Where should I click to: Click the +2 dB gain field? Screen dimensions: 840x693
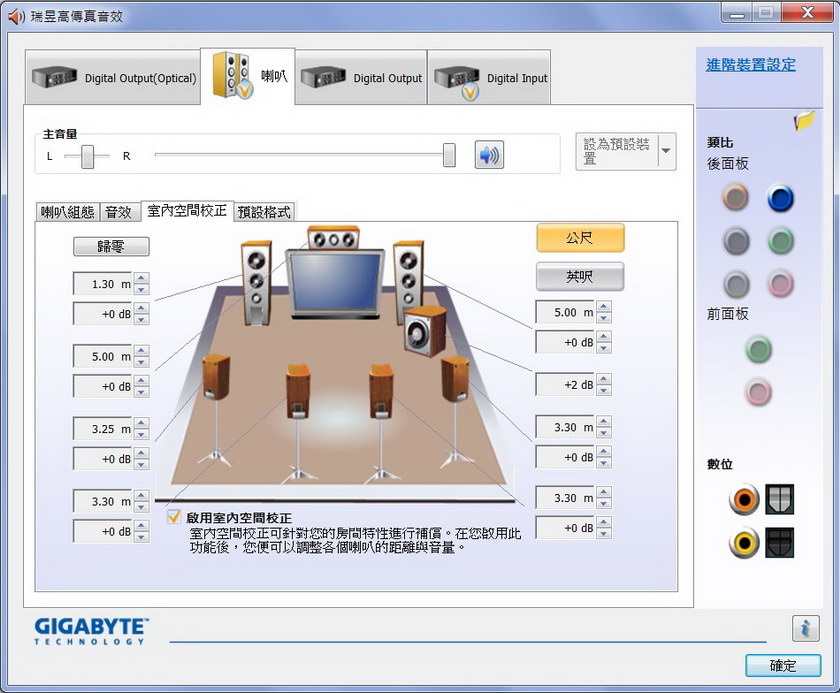click(565, 385)
